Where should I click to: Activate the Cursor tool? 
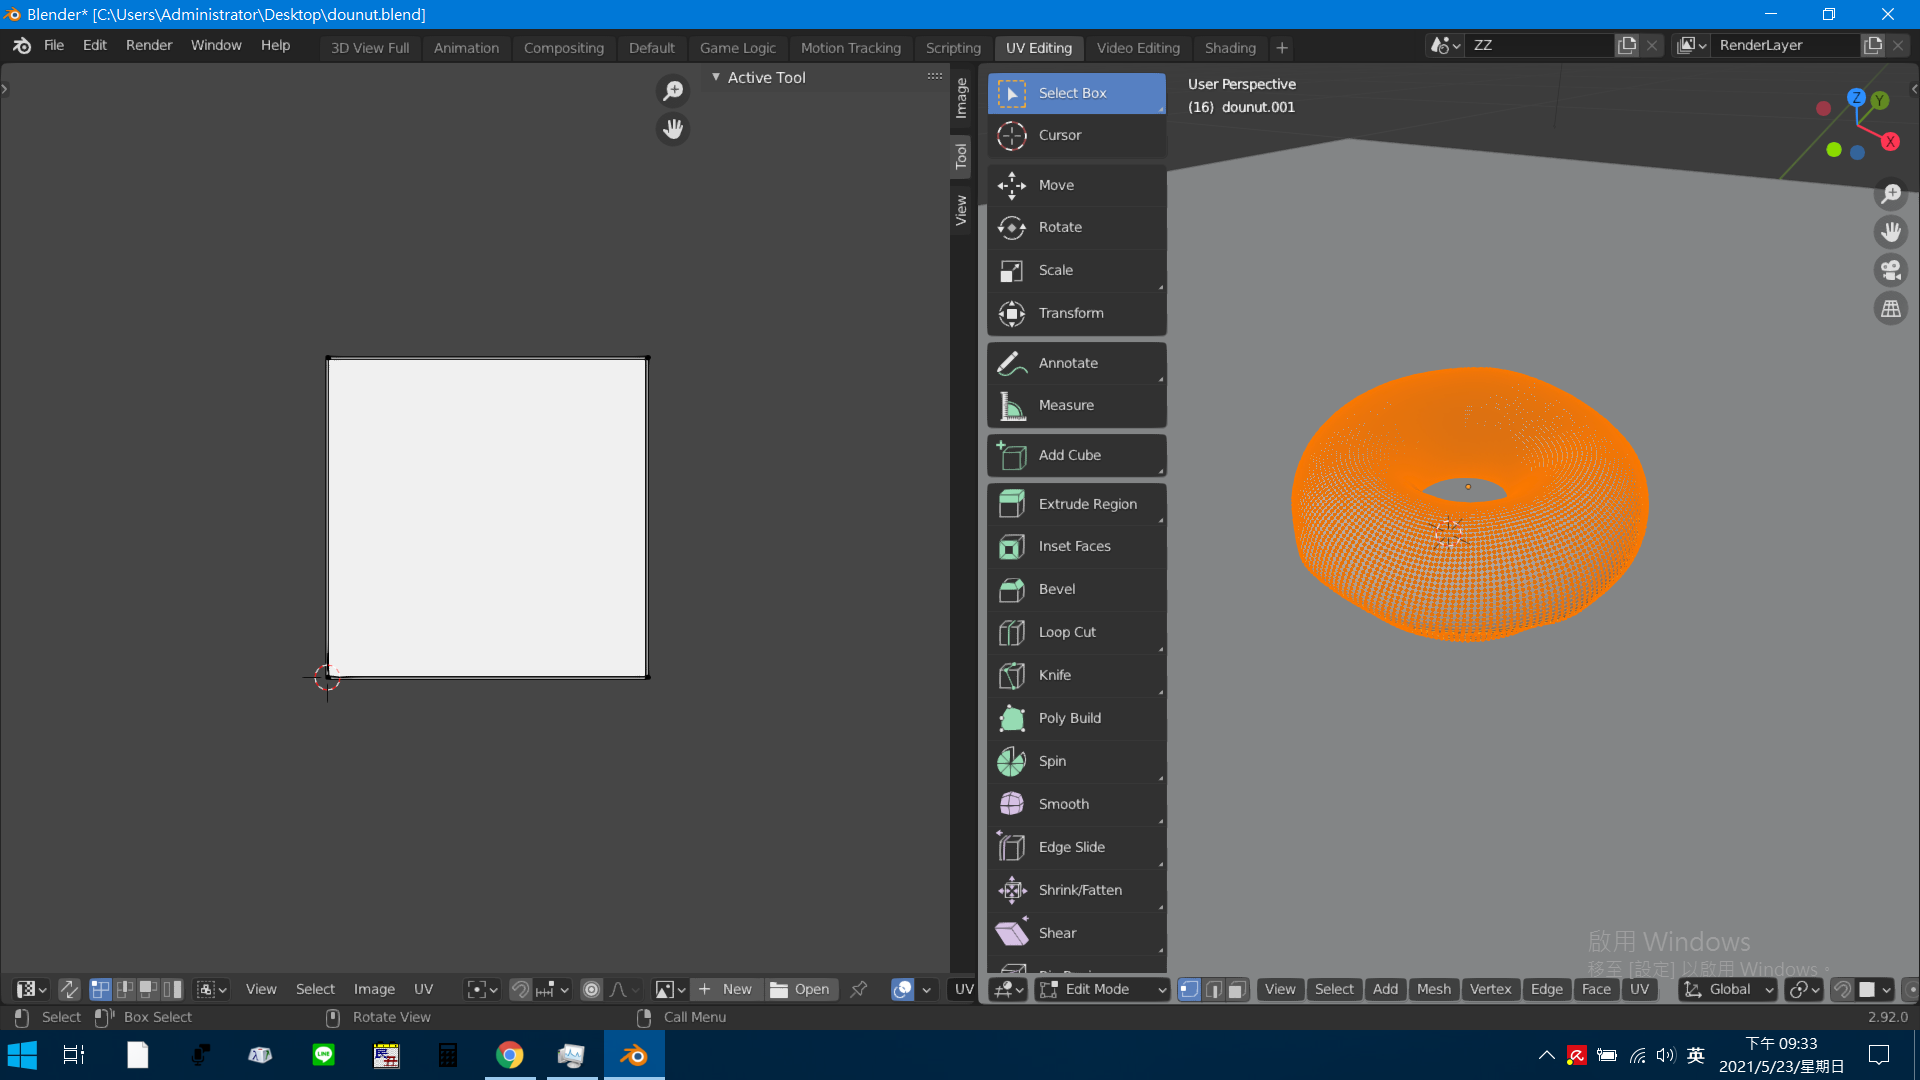point(1077,135)
